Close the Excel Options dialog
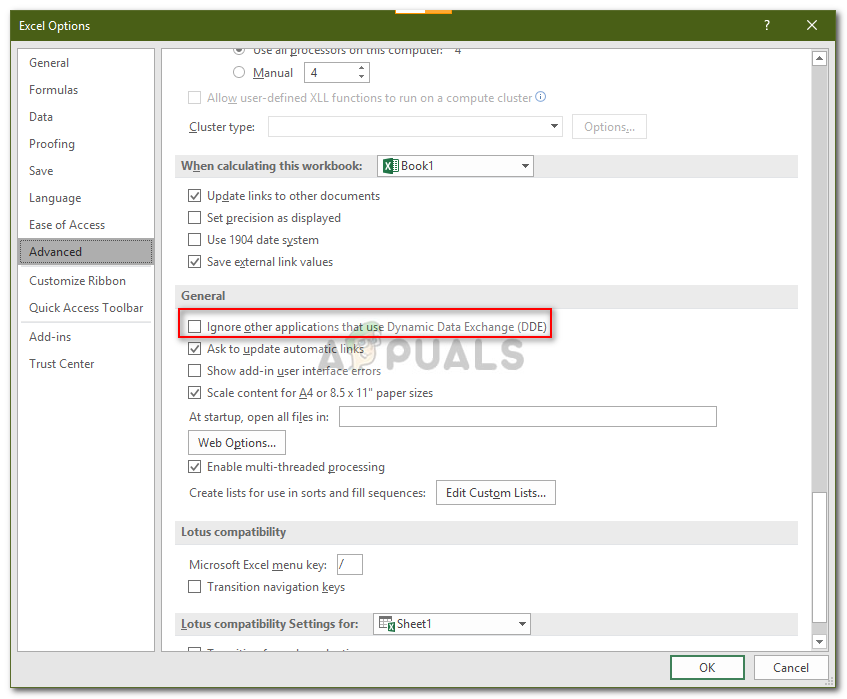Screen dimensions: 847x699 [x=811, y=25]
